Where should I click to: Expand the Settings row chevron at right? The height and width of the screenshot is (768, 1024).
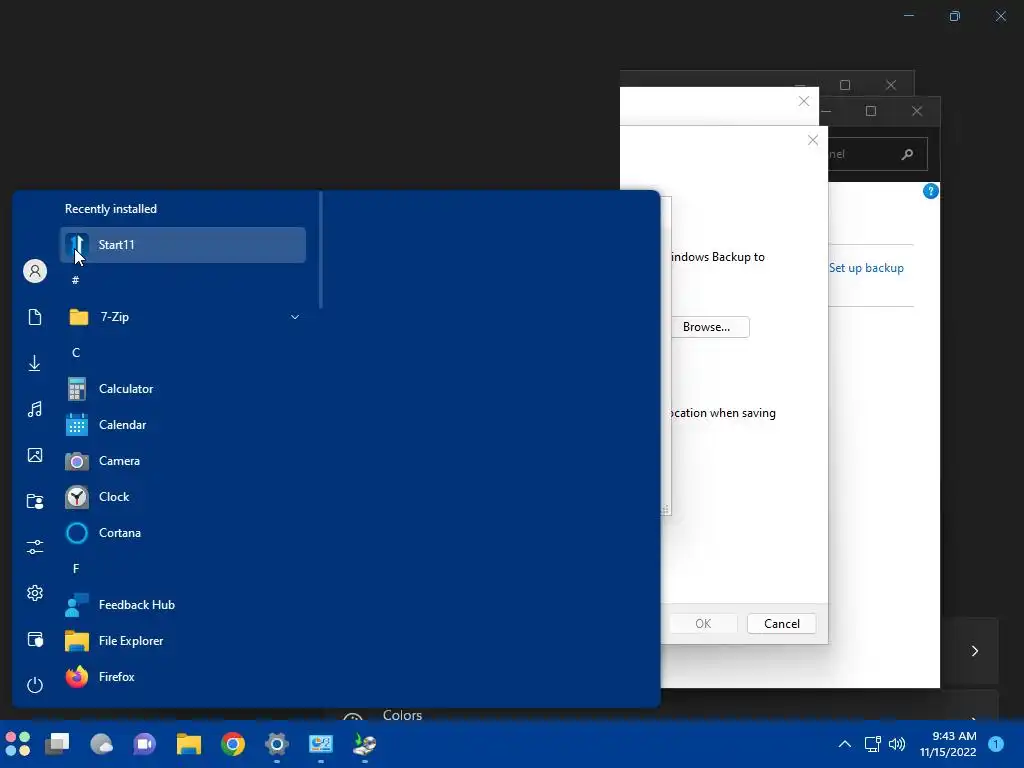tap(974, 651)
